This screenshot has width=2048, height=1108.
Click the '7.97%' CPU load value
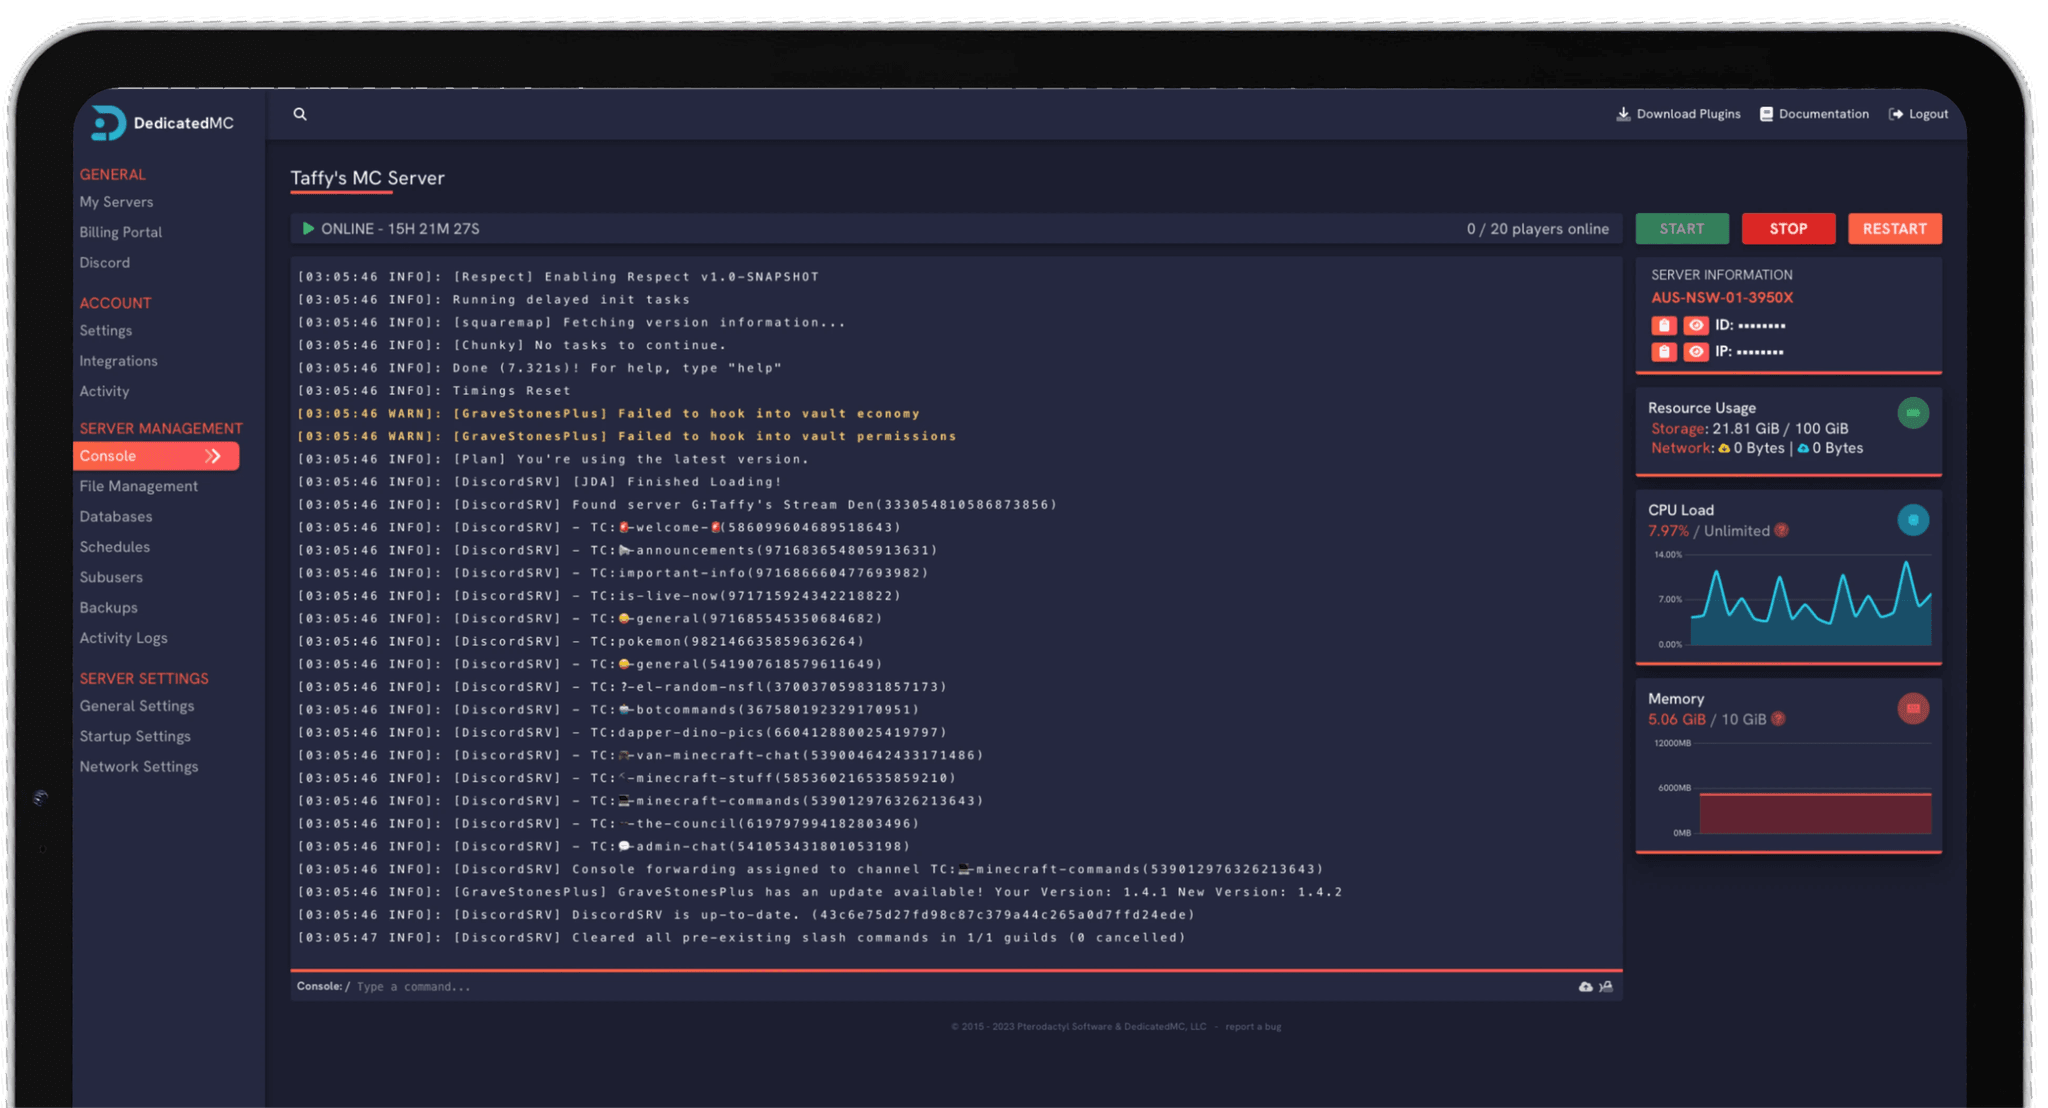tap(1668, 531)
